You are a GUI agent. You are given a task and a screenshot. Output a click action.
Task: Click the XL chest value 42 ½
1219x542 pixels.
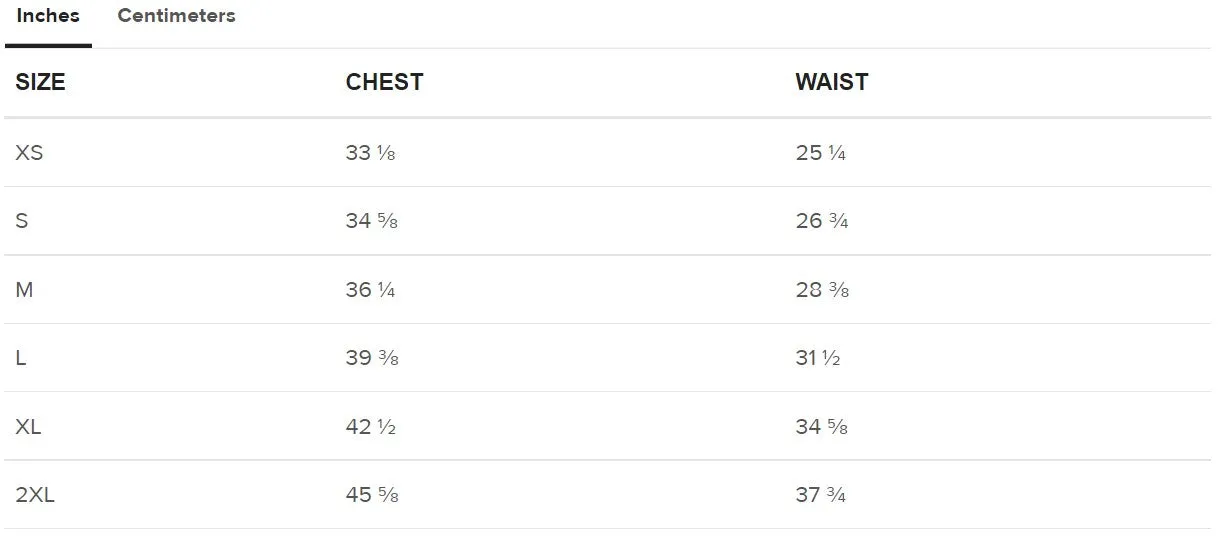pos(371,427)
